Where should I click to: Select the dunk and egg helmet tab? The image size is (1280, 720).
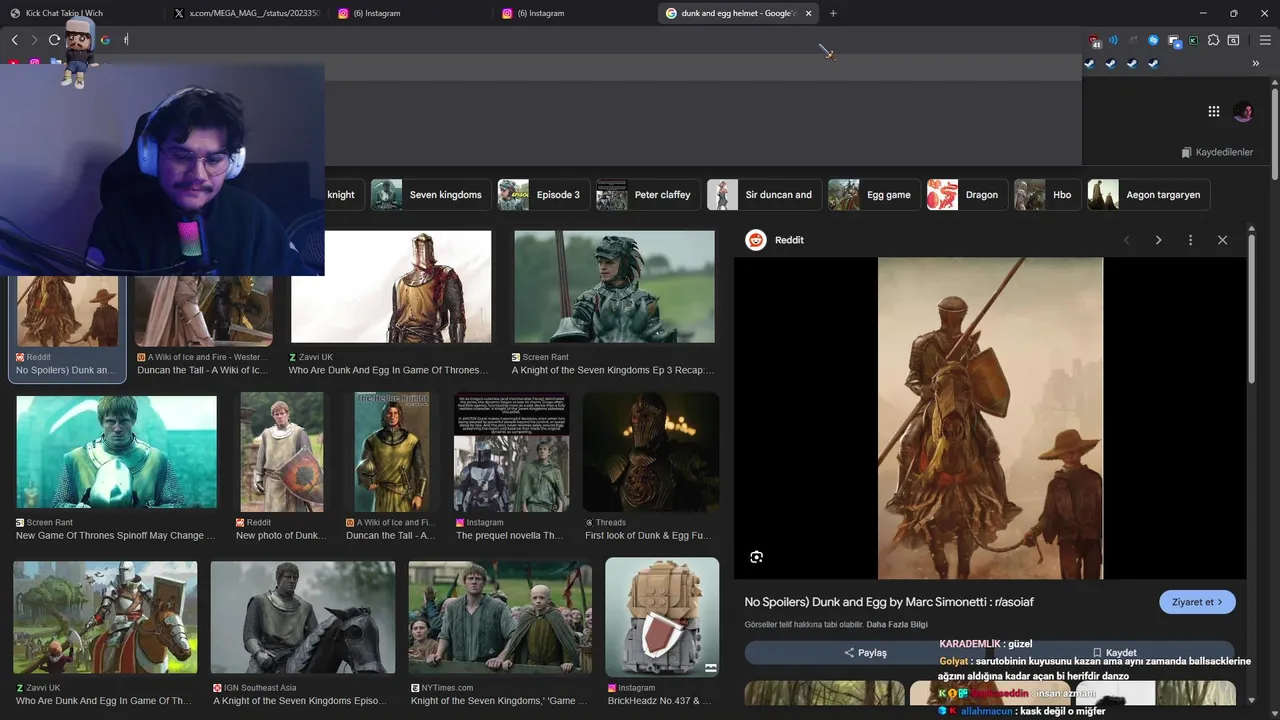[737, 13]
